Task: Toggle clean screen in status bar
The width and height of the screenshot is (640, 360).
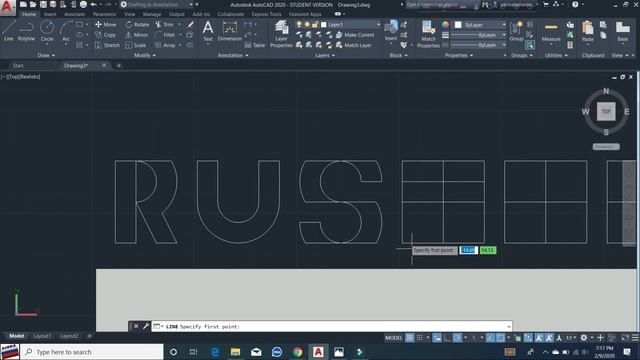Action: click(x=625, y=338)
